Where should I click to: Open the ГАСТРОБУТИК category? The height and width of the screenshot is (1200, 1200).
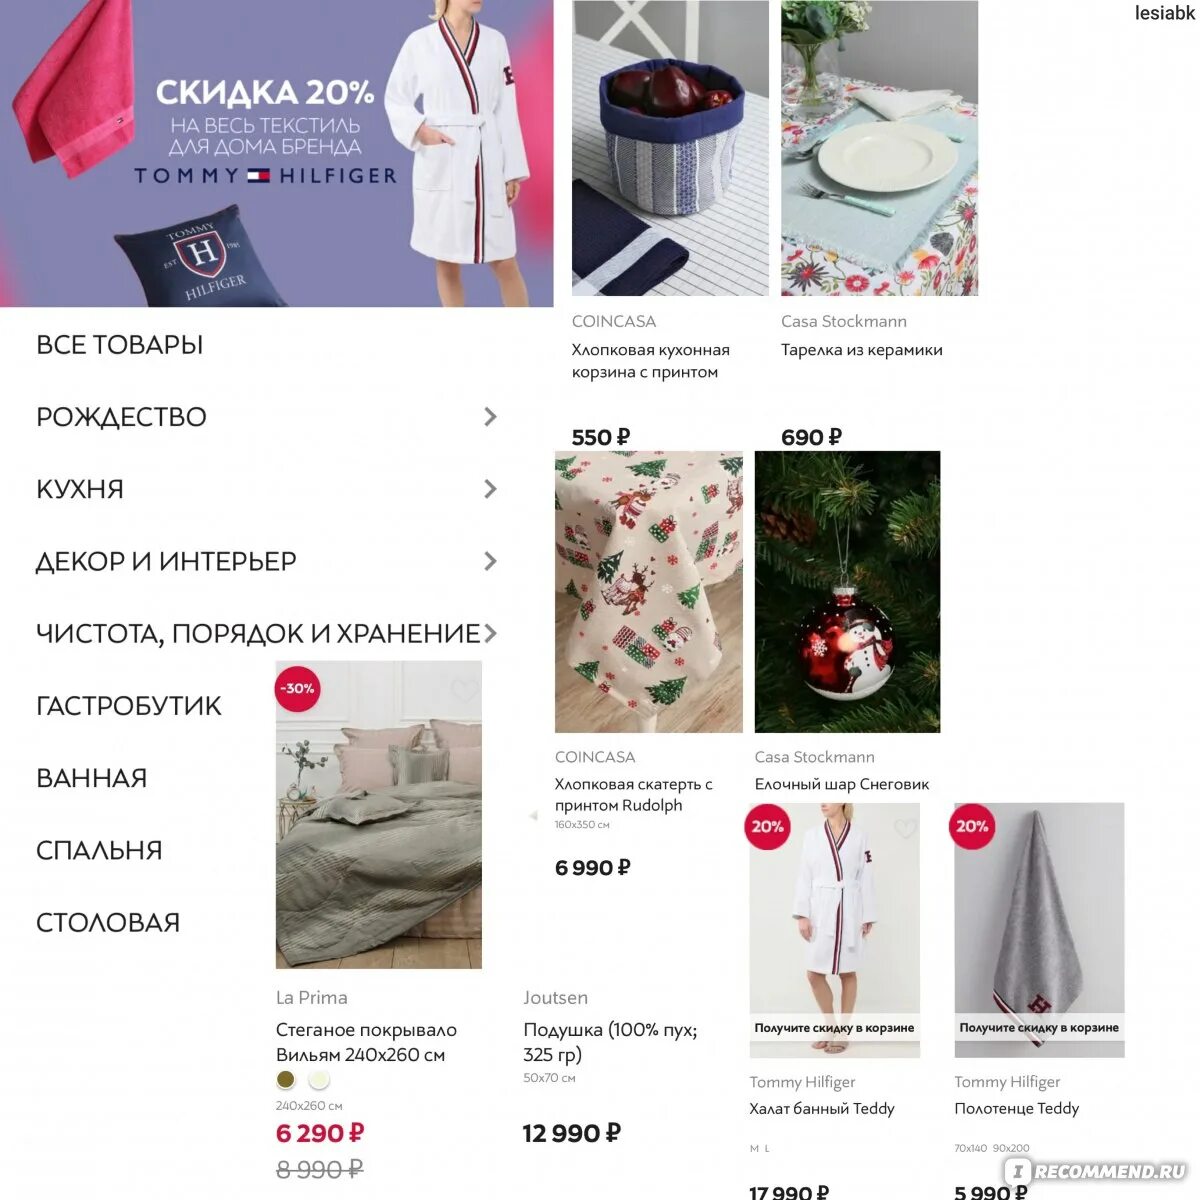(129, 706)
